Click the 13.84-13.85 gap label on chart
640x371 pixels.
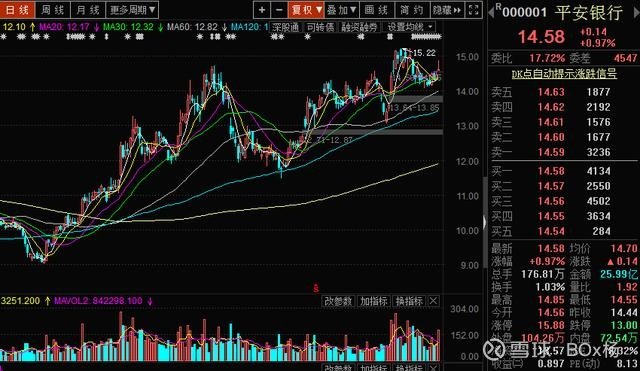[x=414, y=108]
